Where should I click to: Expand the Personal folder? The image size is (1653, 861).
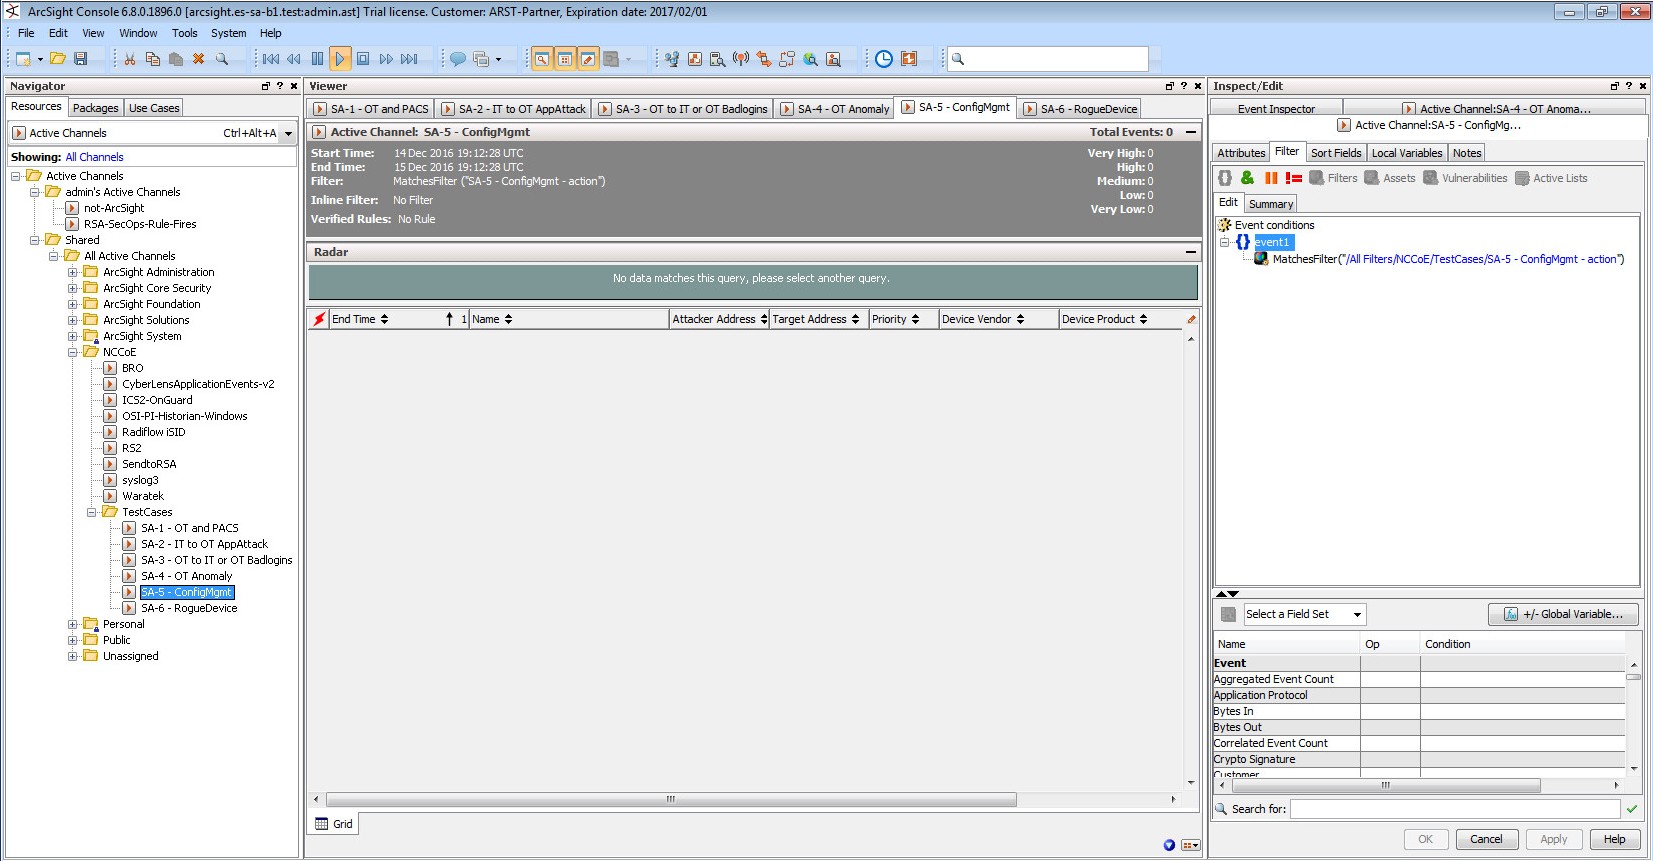[x=72, y=624]
